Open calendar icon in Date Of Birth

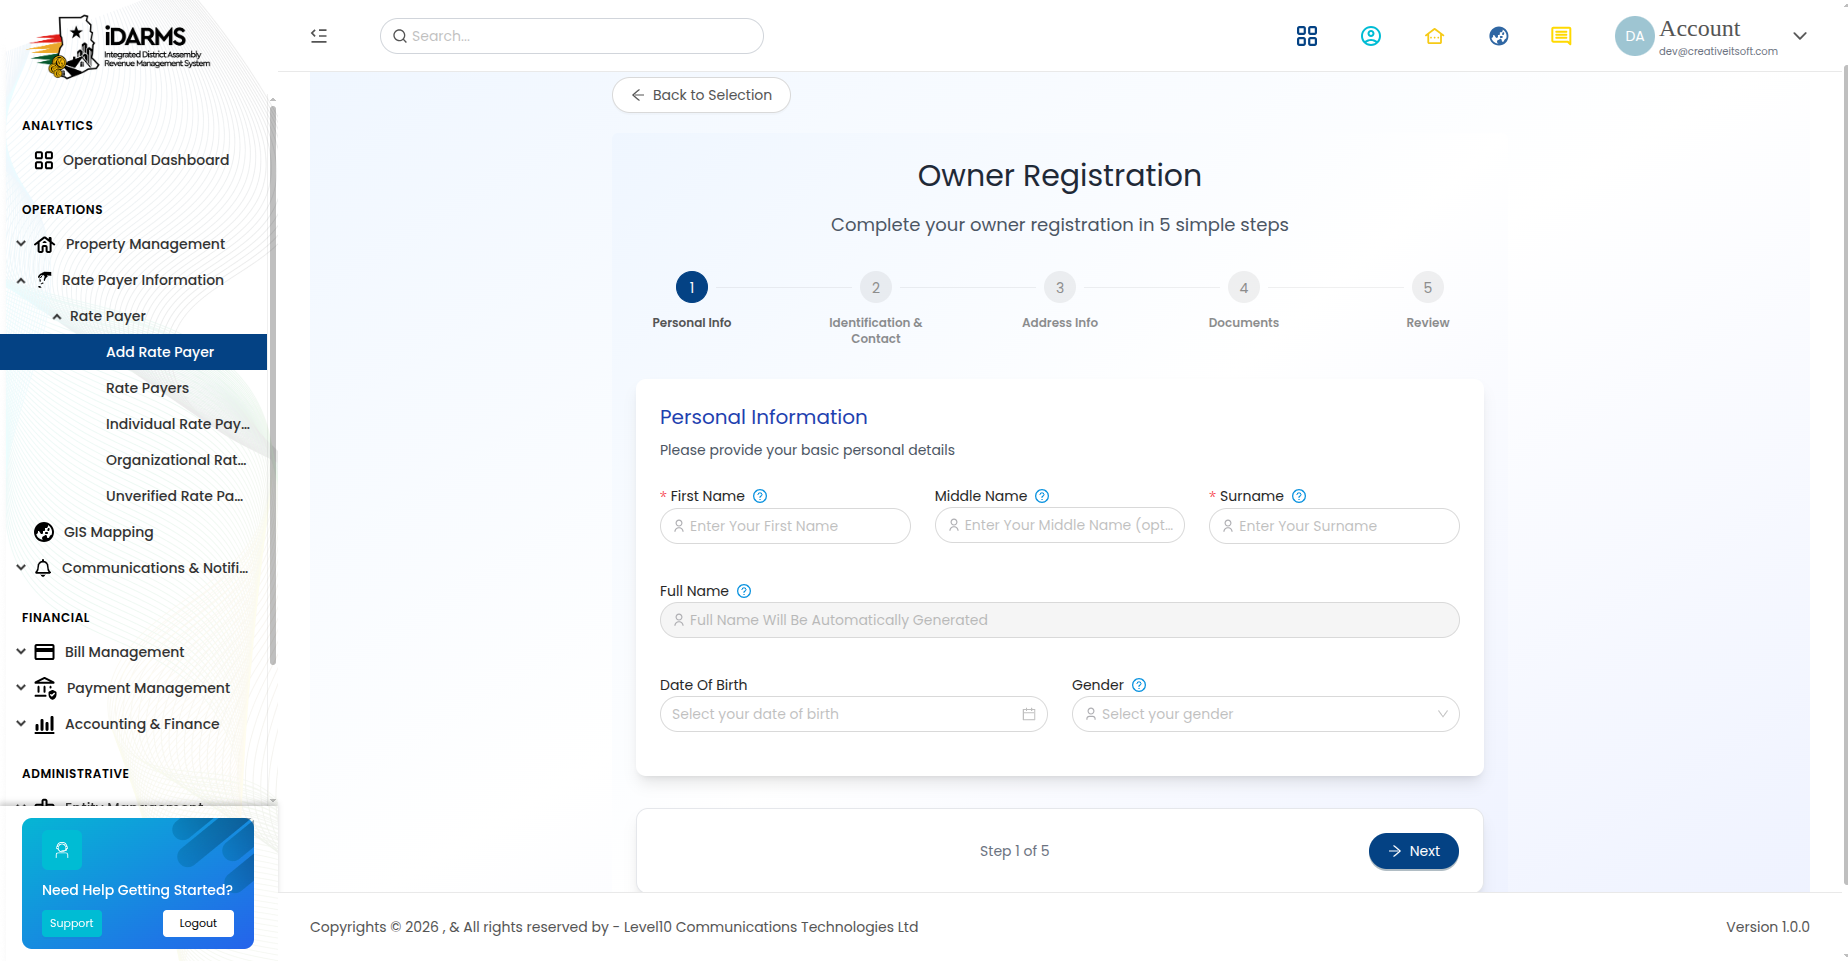pos(1029,714)
